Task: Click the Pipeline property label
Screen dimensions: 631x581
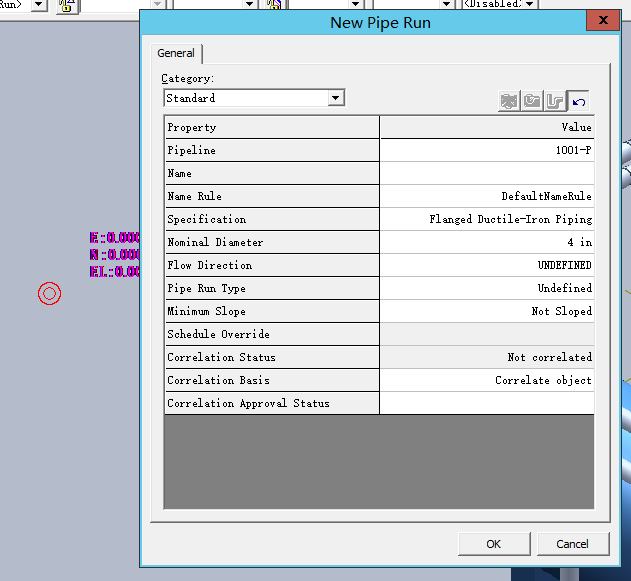Action: (x=272, y=150)
